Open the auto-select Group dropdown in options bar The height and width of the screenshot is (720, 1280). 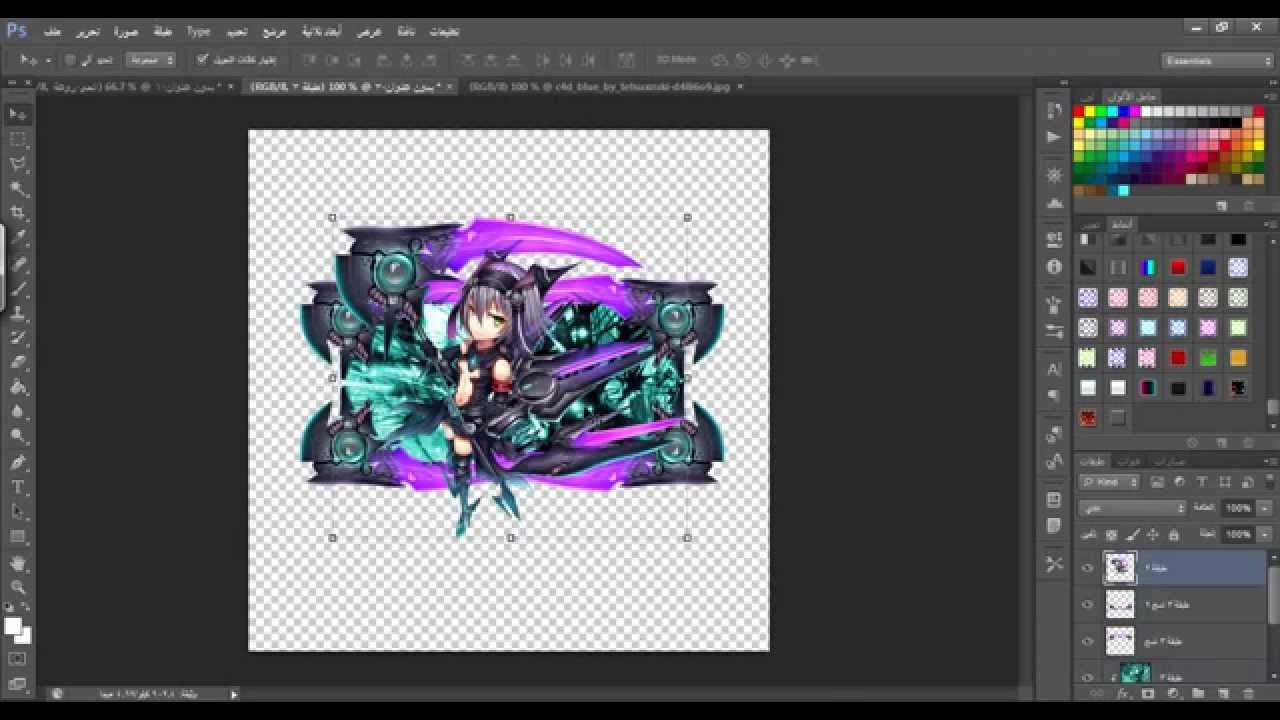(151, 60)
